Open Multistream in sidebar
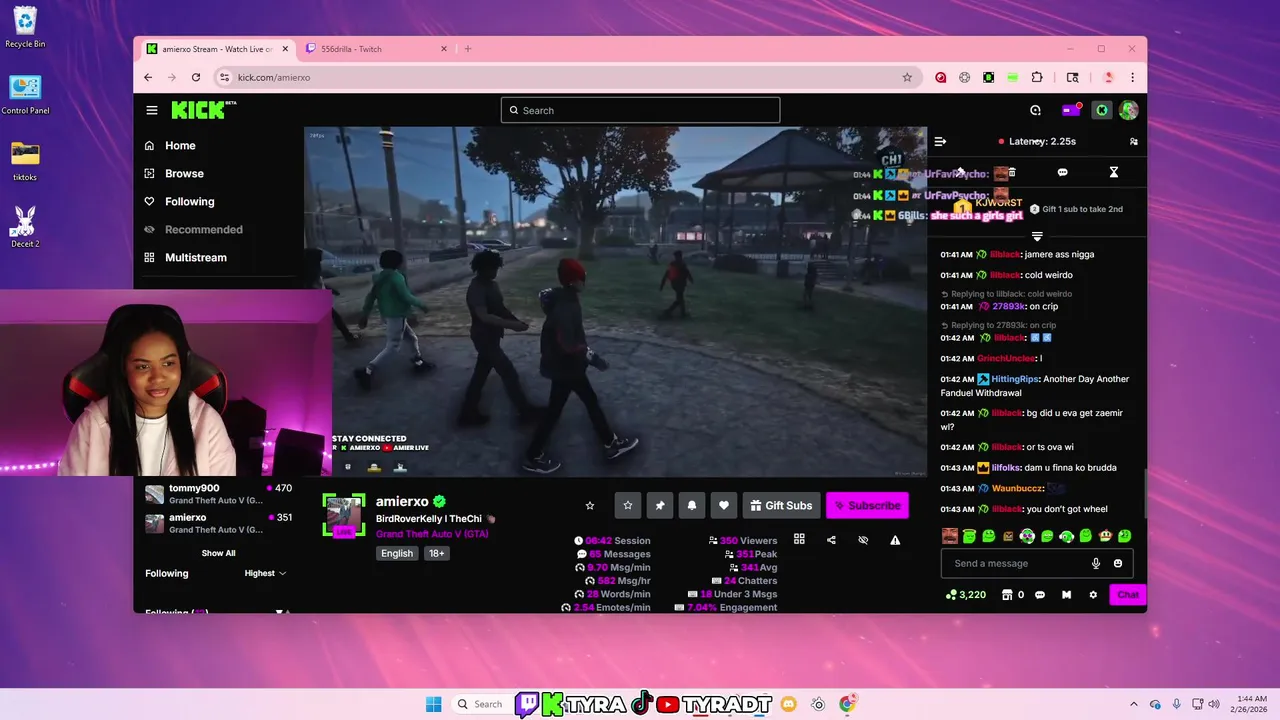This screenshot has height=720, width=1280. [x=195, y=257]
